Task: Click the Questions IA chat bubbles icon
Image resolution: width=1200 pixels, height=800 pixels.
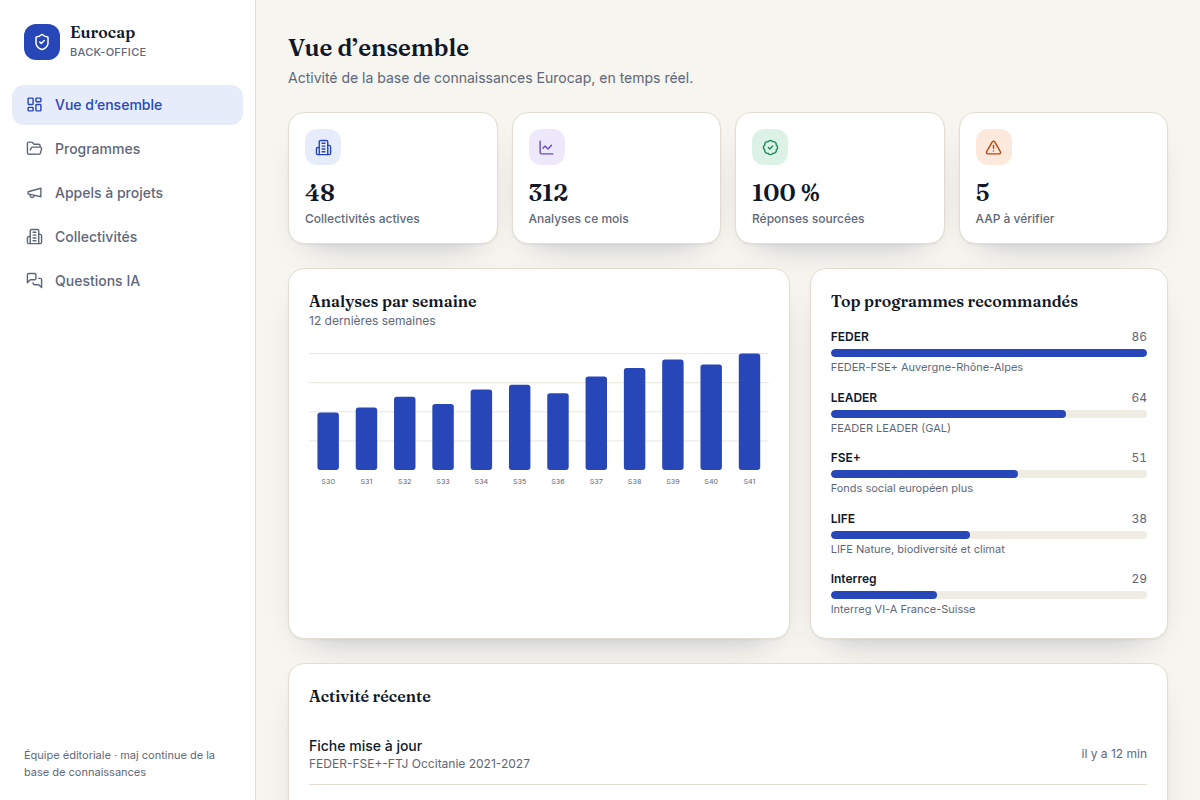Action: tap(35, 281)
